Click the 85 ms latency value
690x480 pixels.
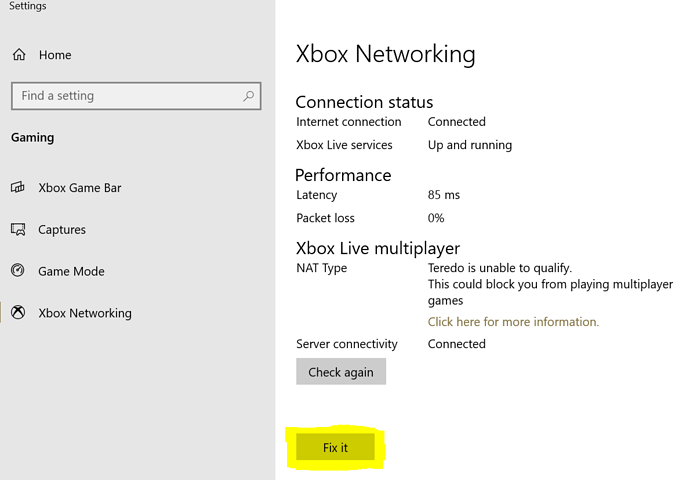click(x=444, y=195)
